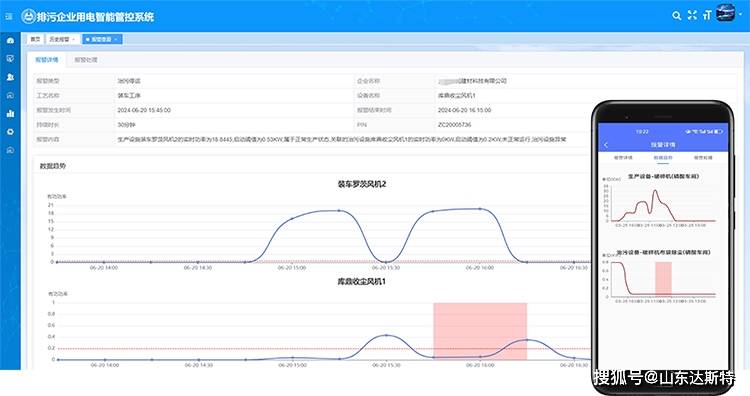The width and height of the screenshot is (750, 396).
Task: Tap the pink alarm band in phone lower chart
Action: point(663,278)
